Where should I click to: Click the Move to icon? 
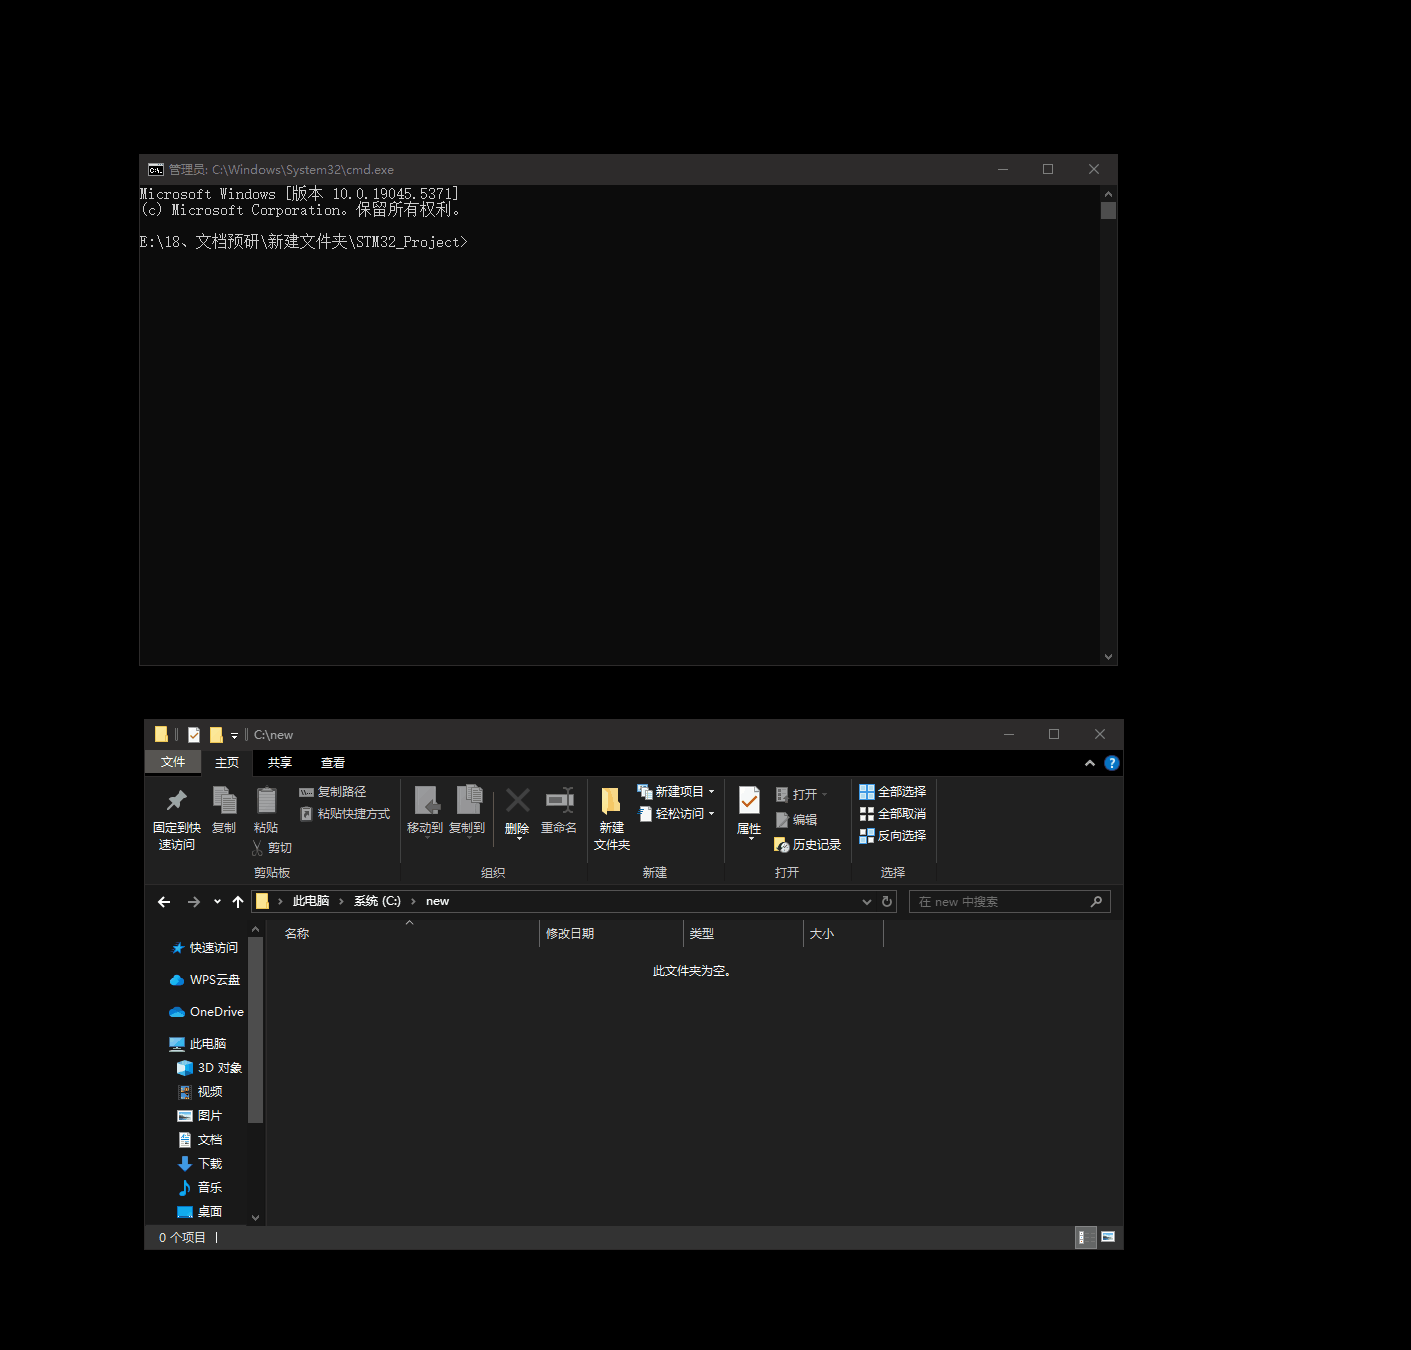pos(425,801)
